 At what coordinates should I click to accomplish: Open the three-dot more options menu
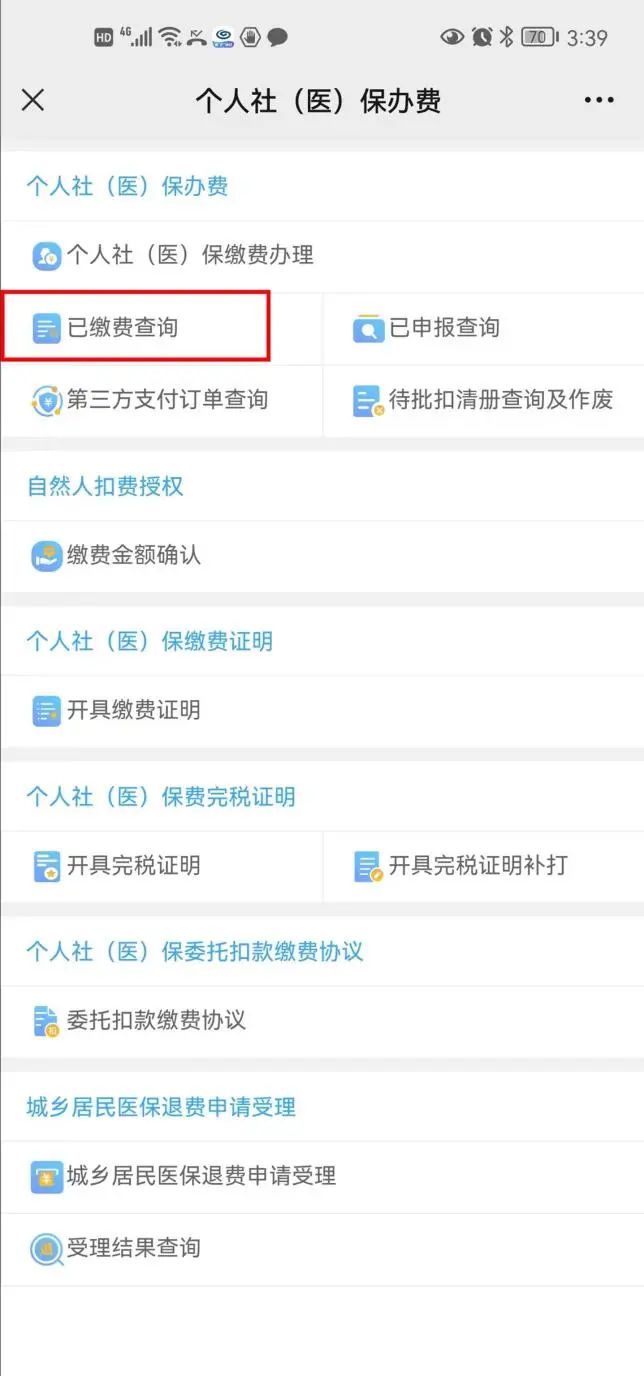[x=599, y=100]
